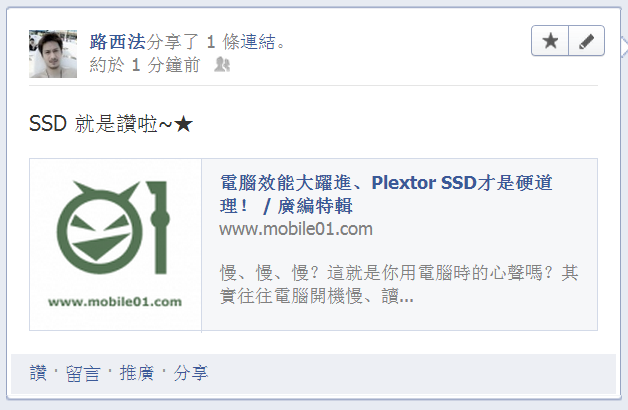Open the poster's profile picture
The width and height of the screenshot is (628, 410).
pyautogui.click(x=53, y=54)
